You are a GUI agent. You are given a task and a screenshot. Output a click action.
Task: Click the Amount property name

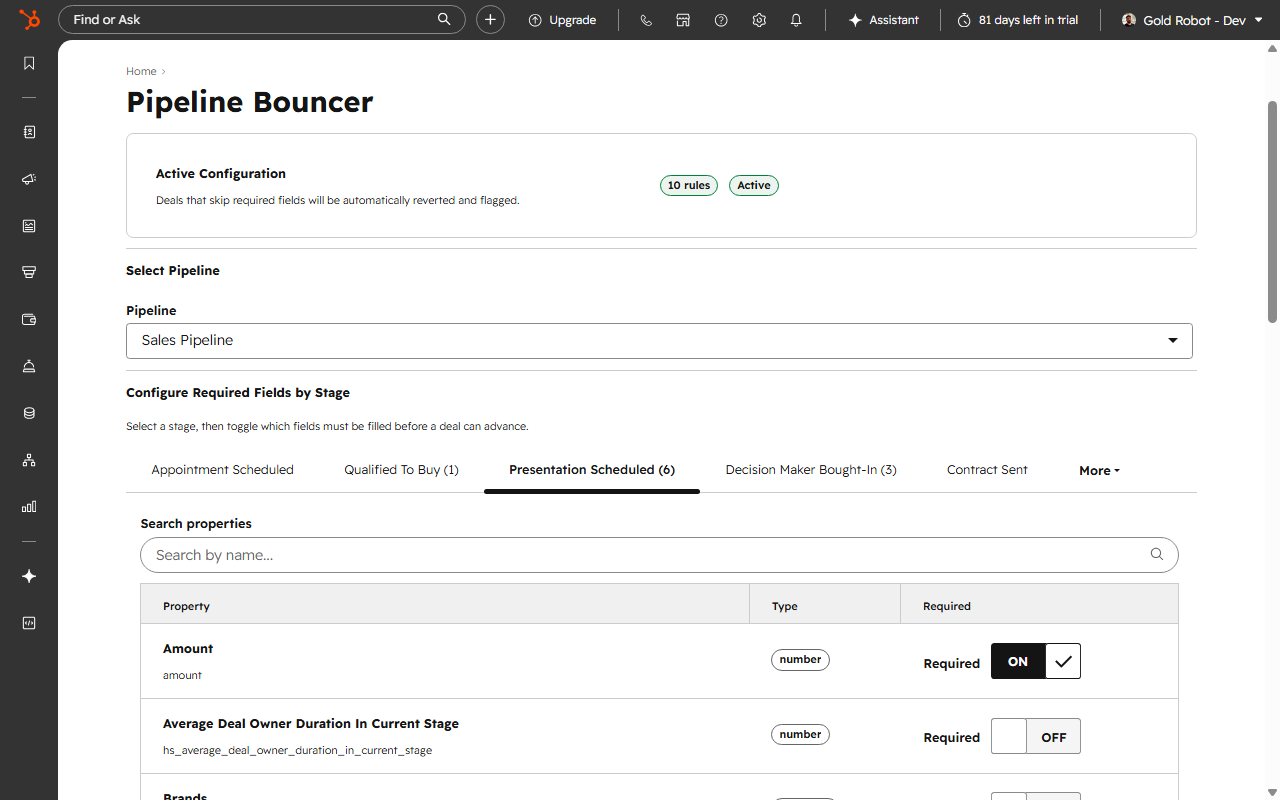coord(188,649)
